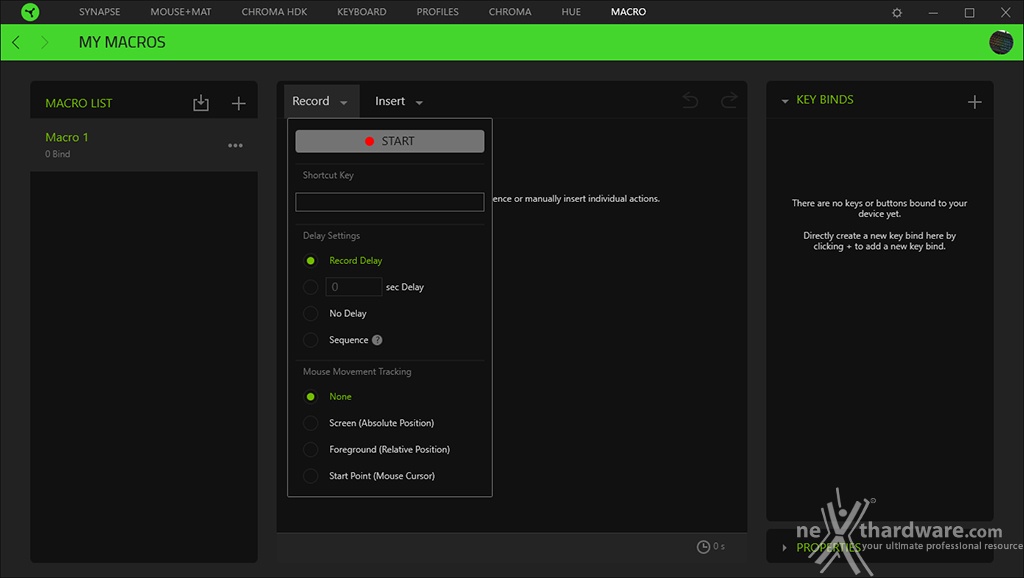Choose Start Point (Mouse Cursor) tracking
1024x578 pixels.
[x=311, y=476]
